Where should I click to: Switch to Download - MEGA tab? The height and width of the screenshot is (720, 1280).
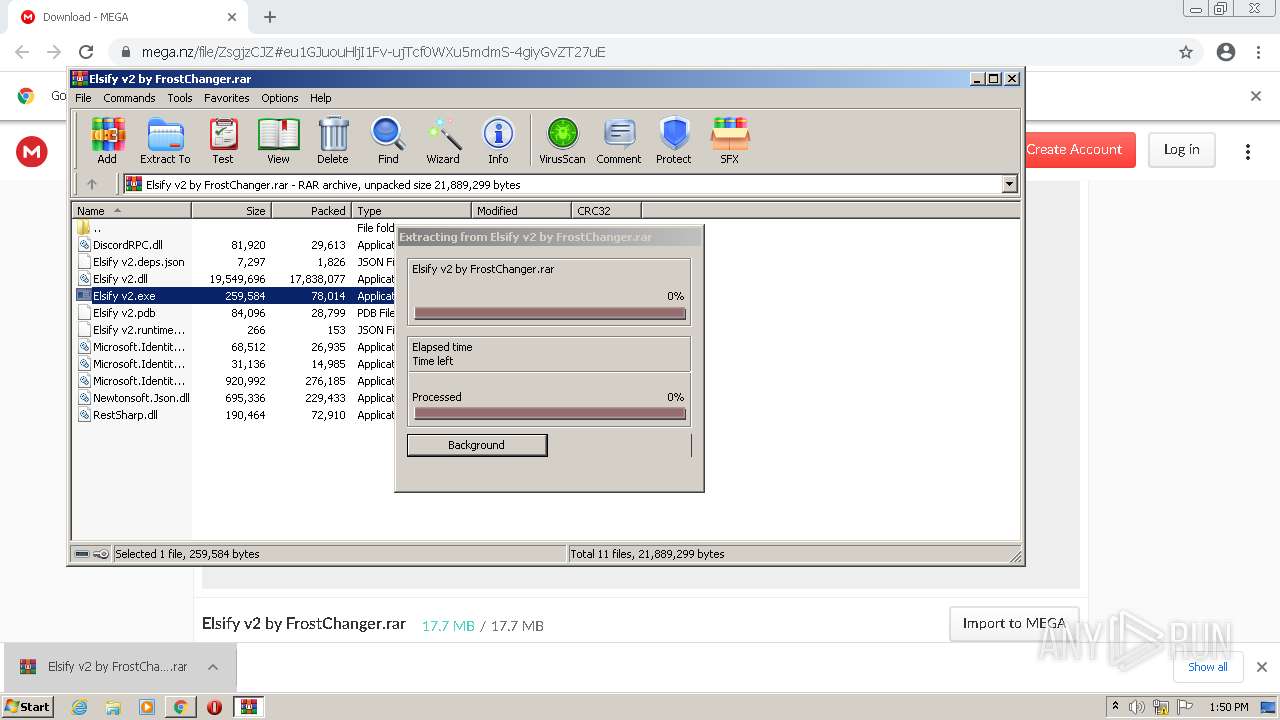click(x=128, y=17)
